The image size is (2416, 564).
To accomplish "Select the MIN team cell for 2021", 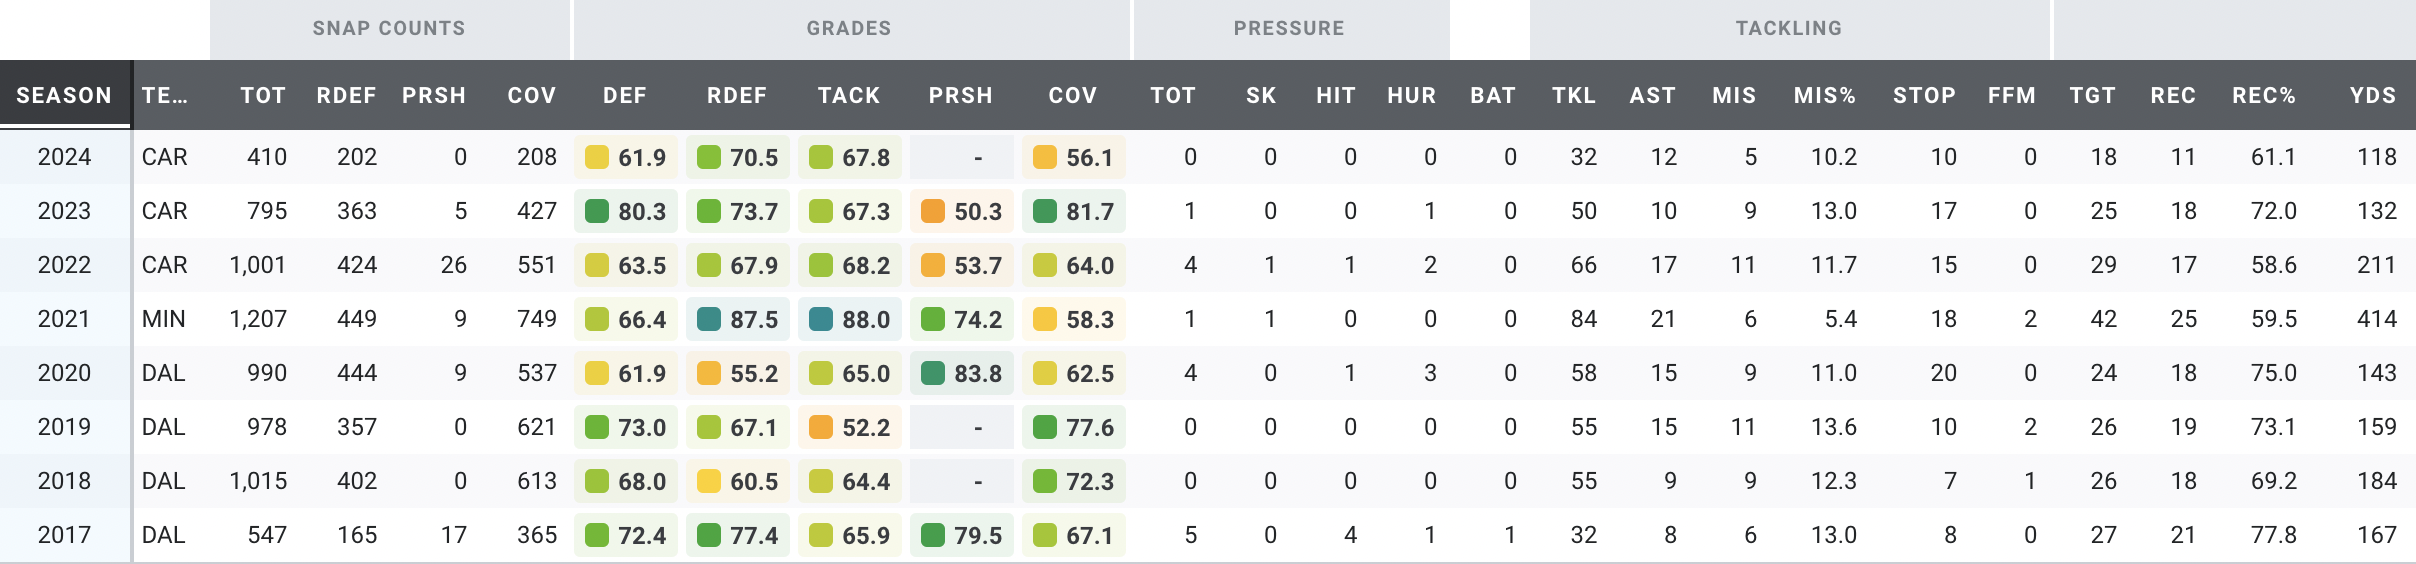I will [164, 319].
